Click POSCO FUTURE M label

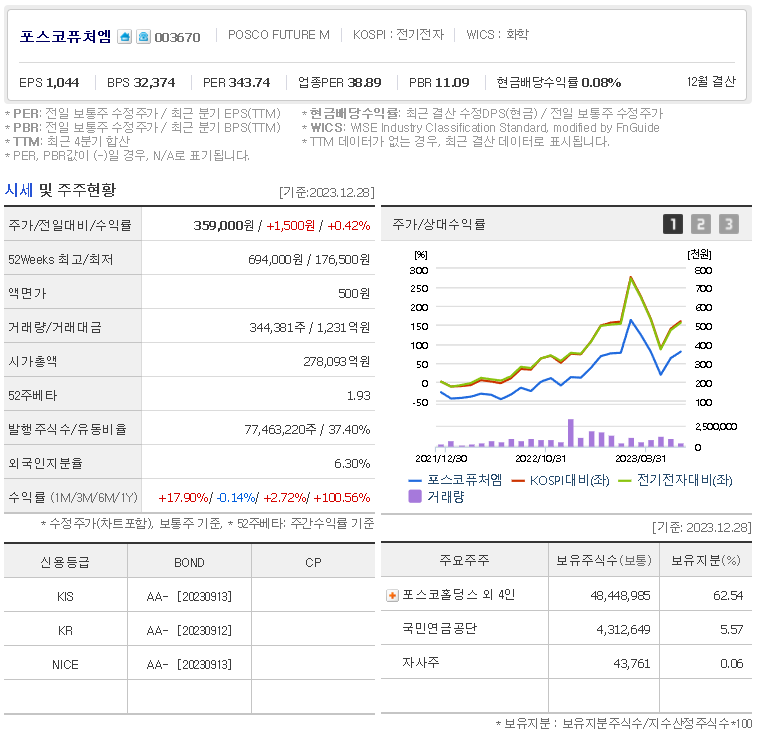tap(279, 35)
